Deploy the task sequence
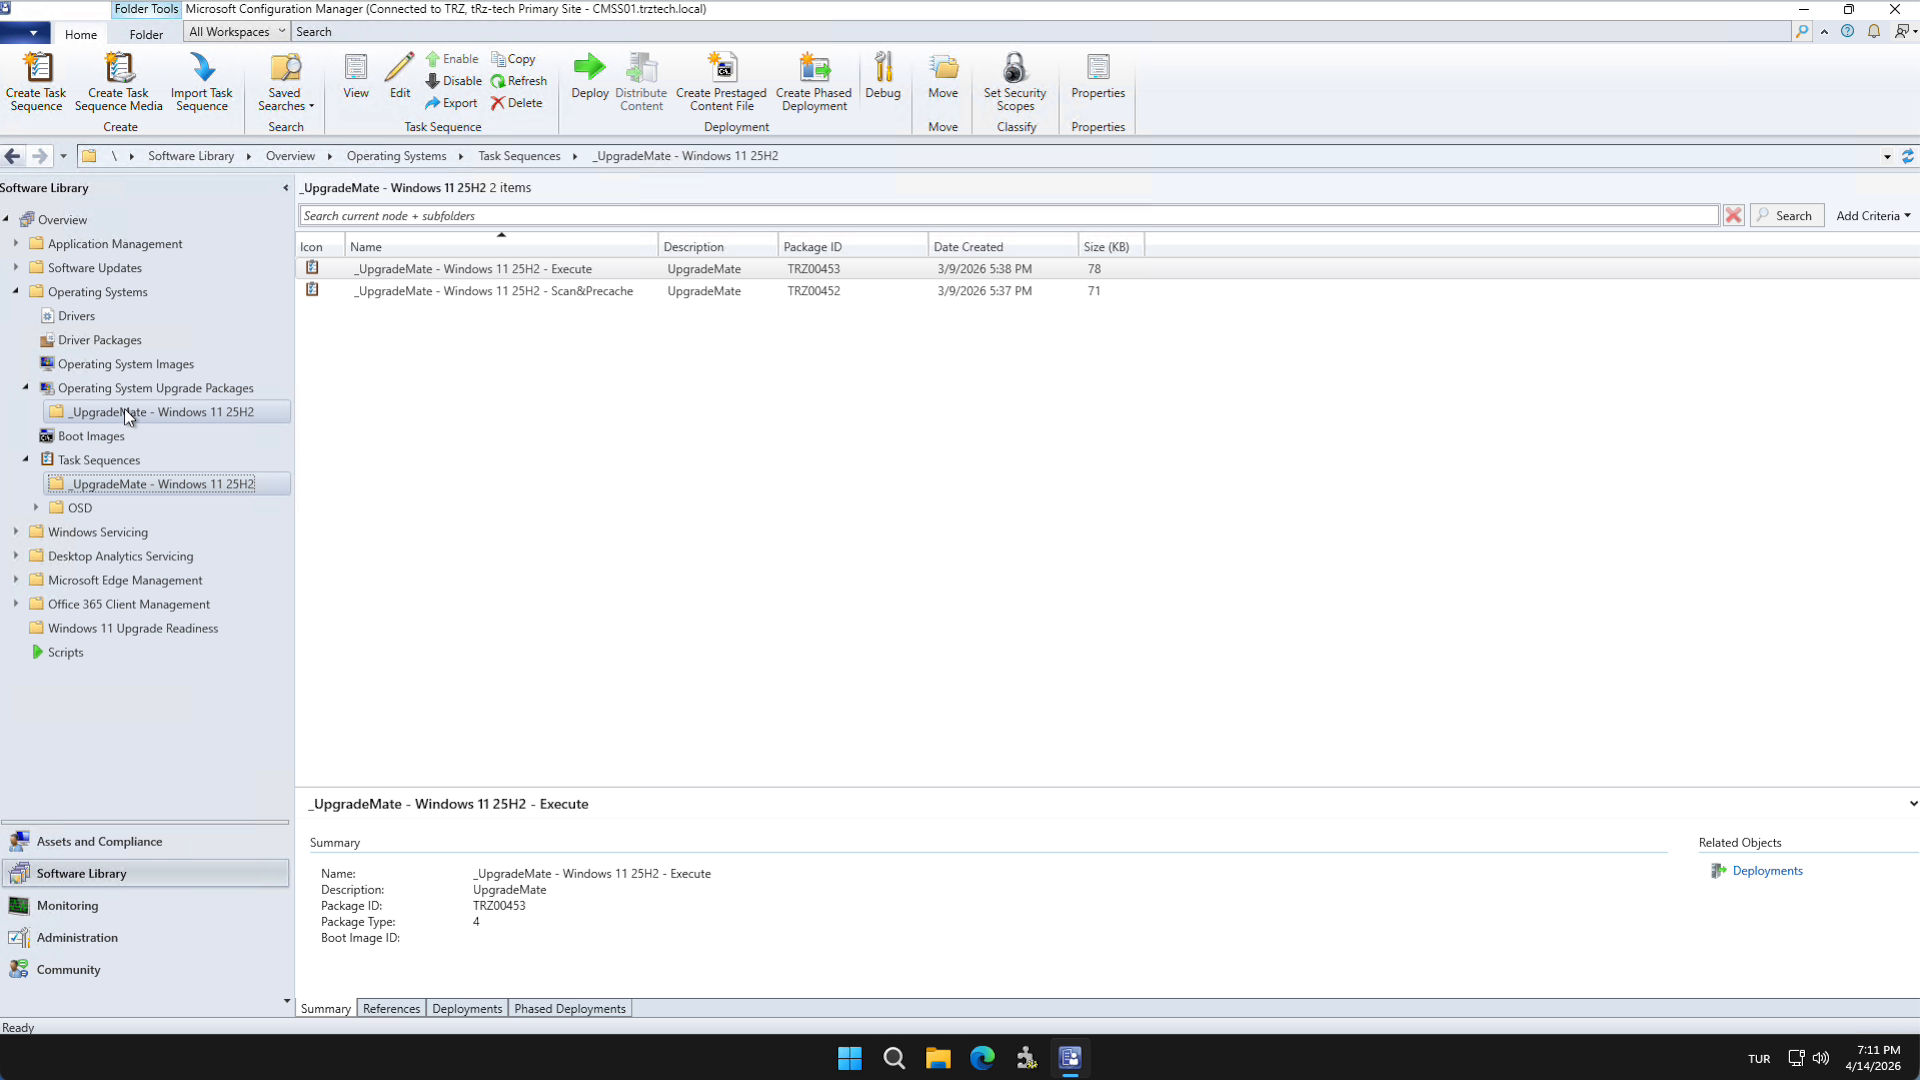The width and height of the screenshot is (1920, 1080). coord(590,77)
